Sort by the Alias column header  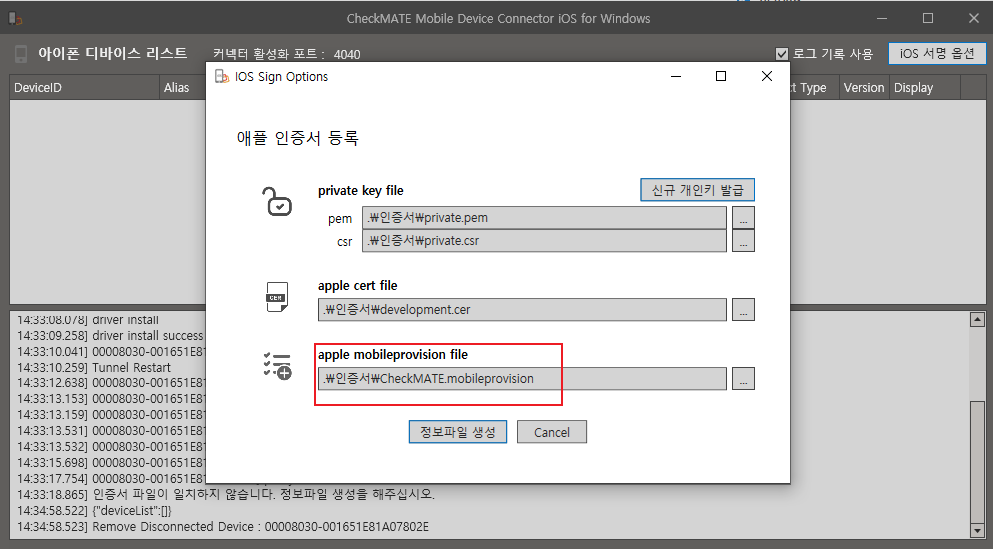point(182,88)
